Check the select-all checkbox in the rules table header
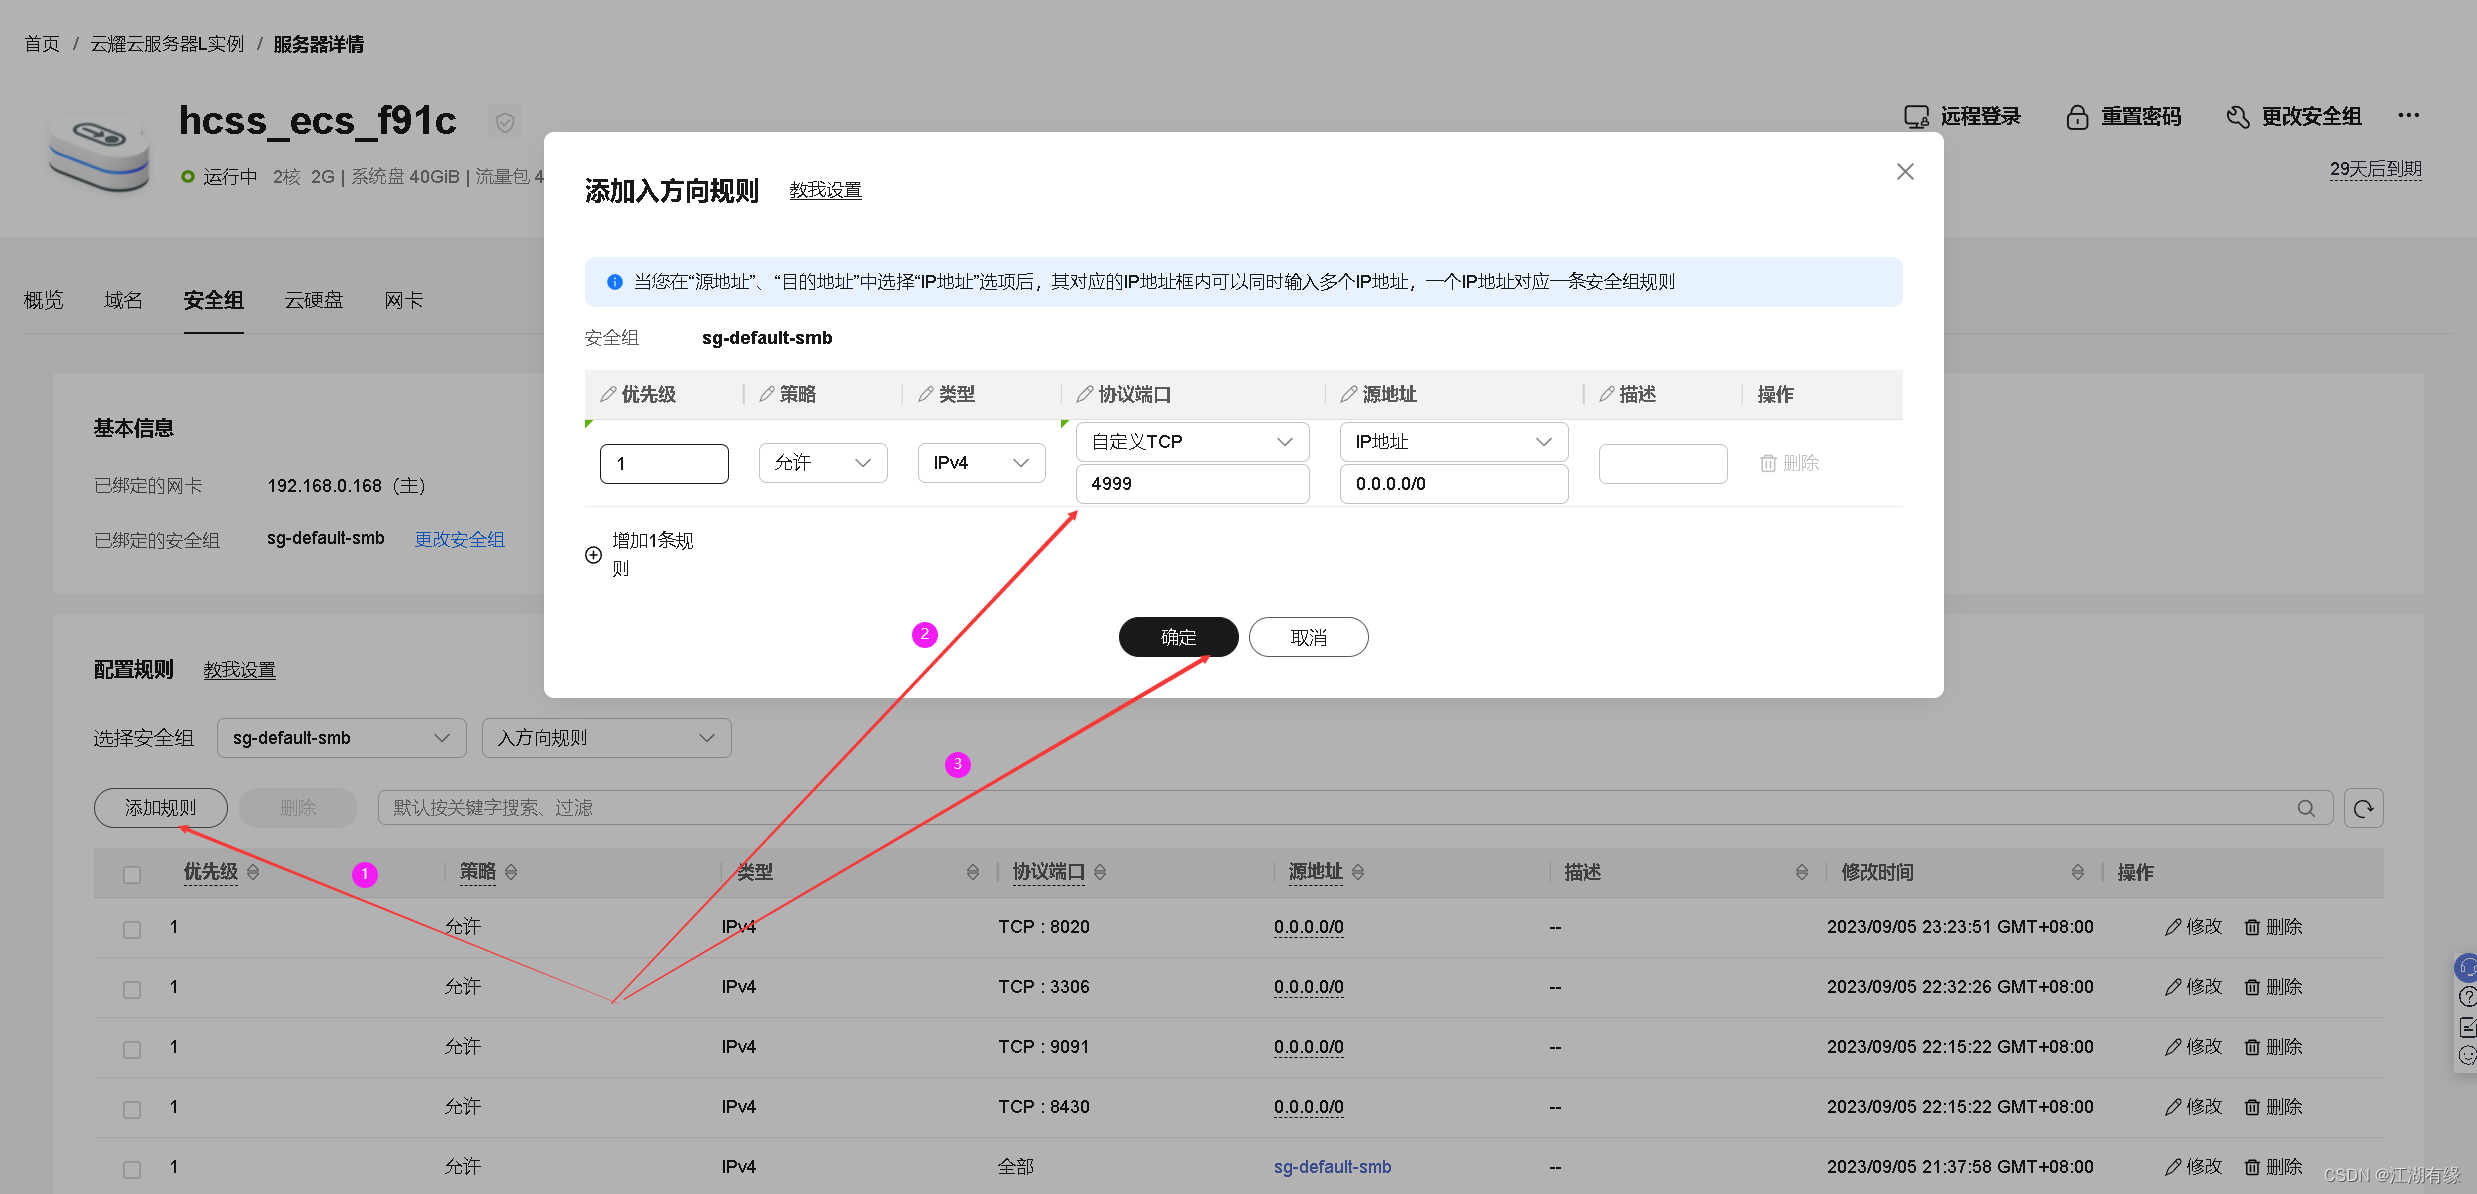The height and width of the screenshot is (1194, 2477). coord(131,873)
